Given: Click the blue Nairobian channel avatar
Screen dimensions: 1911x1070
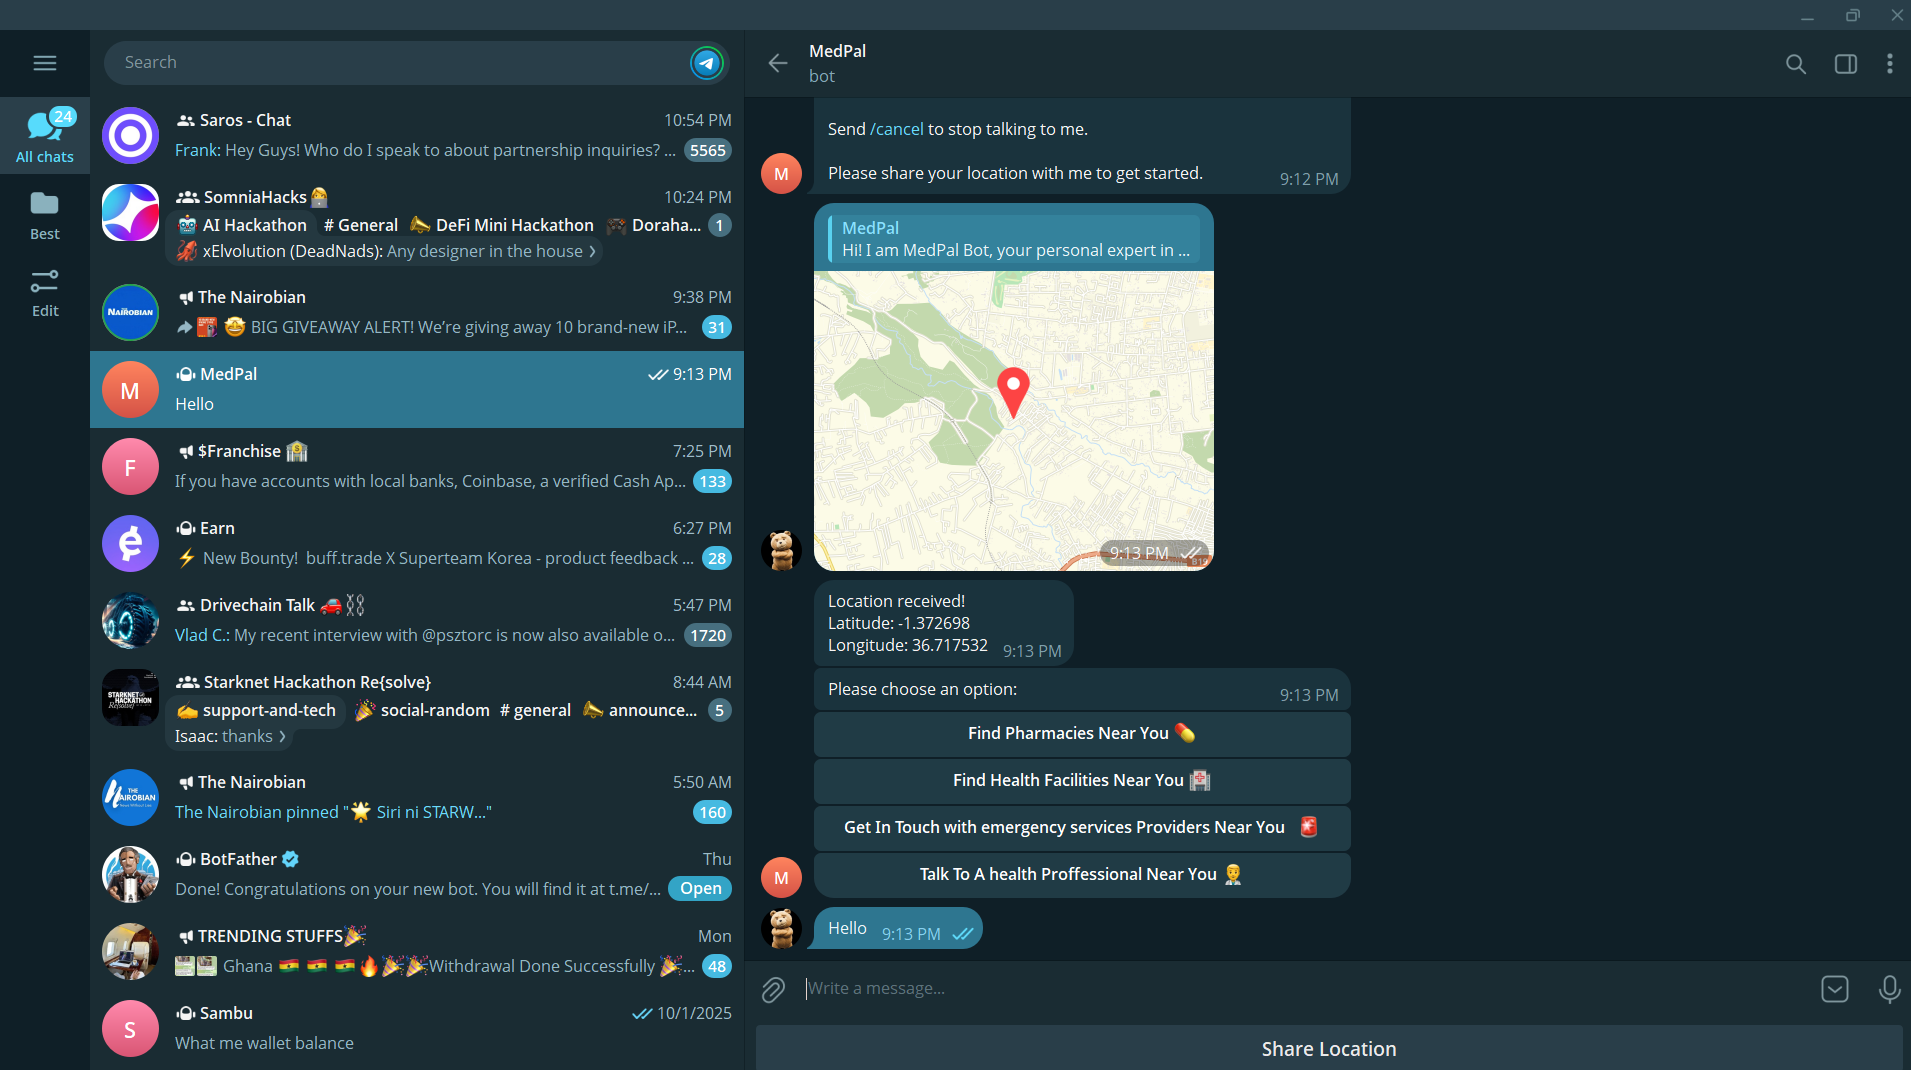Looking at the screenshot, I should (130, 312).
